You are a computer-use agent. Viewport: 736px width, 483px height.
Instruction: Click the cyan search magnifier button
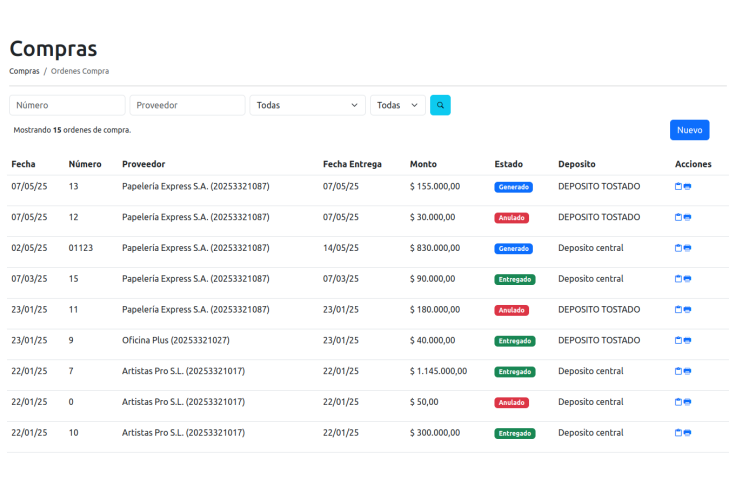point(440,105)
